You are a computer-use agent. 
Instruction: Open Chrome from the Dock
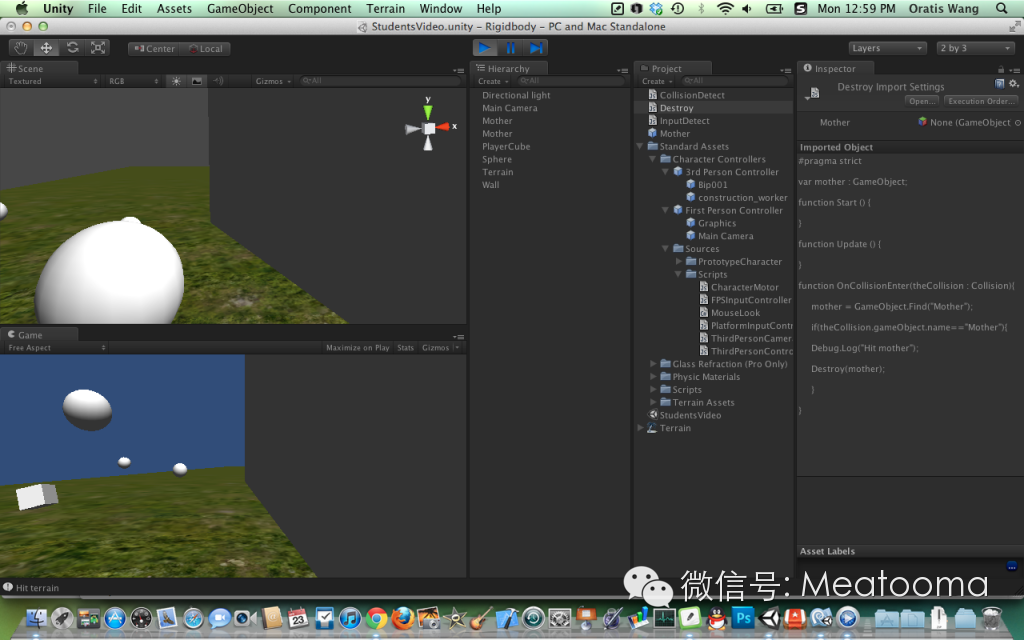coord(376,618)
